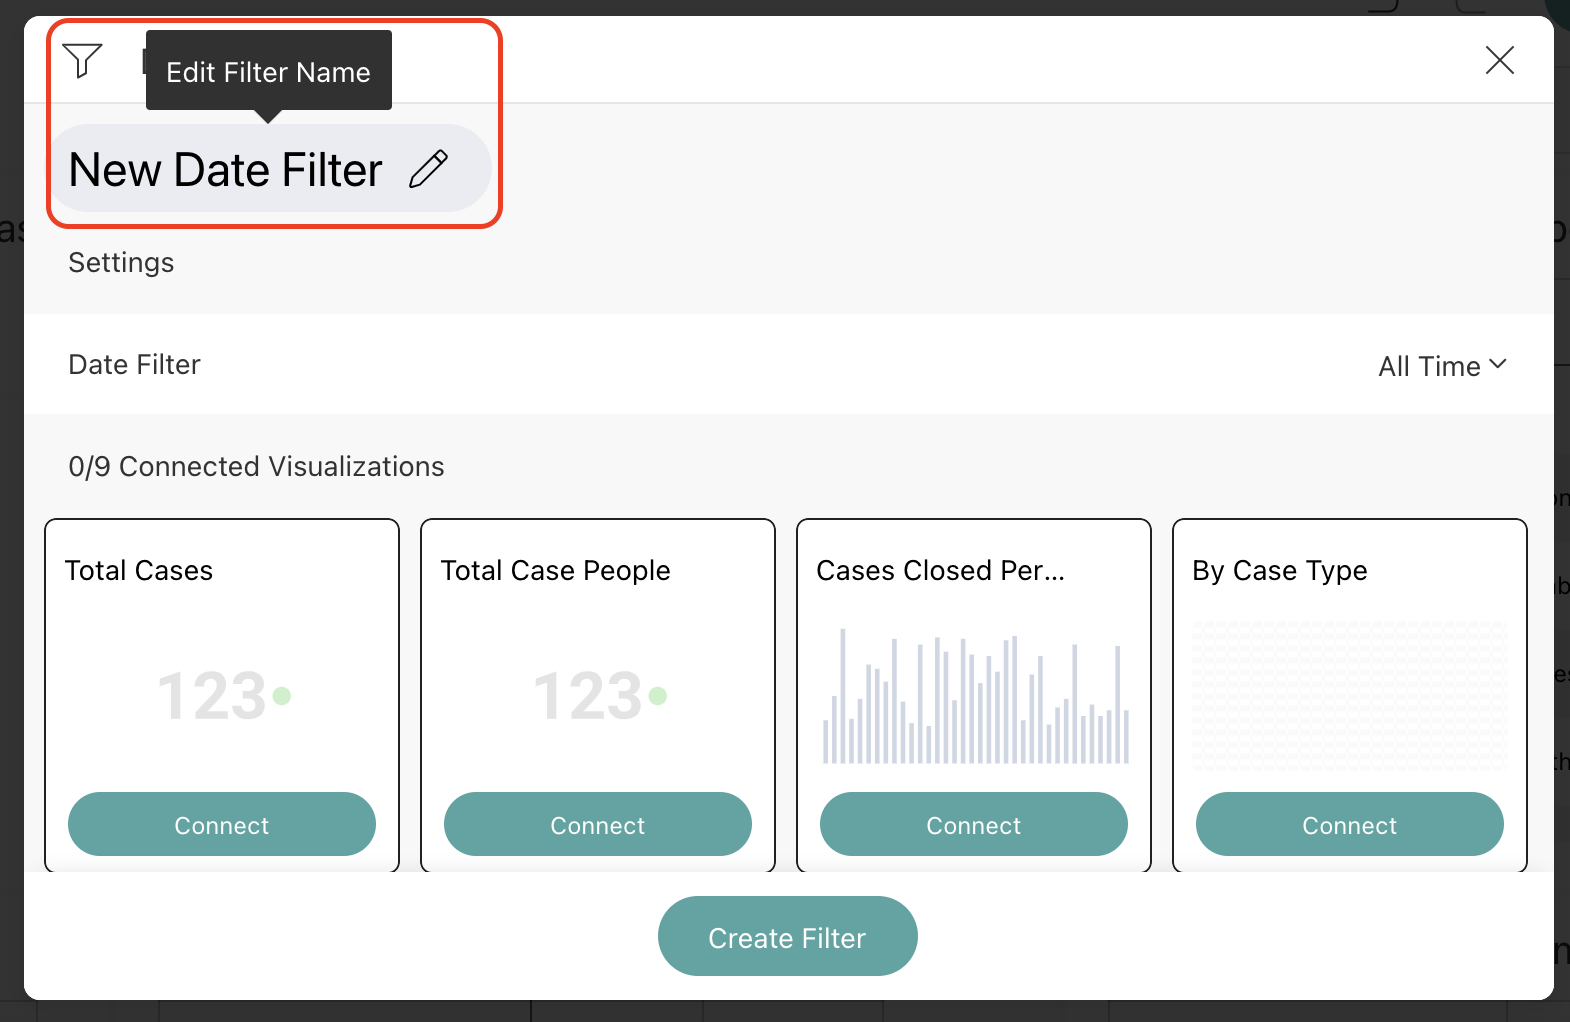Click the Total Cases card title
This screenshot has height=1022, width=1570.
pyautogui.click(x=139, y=570)
